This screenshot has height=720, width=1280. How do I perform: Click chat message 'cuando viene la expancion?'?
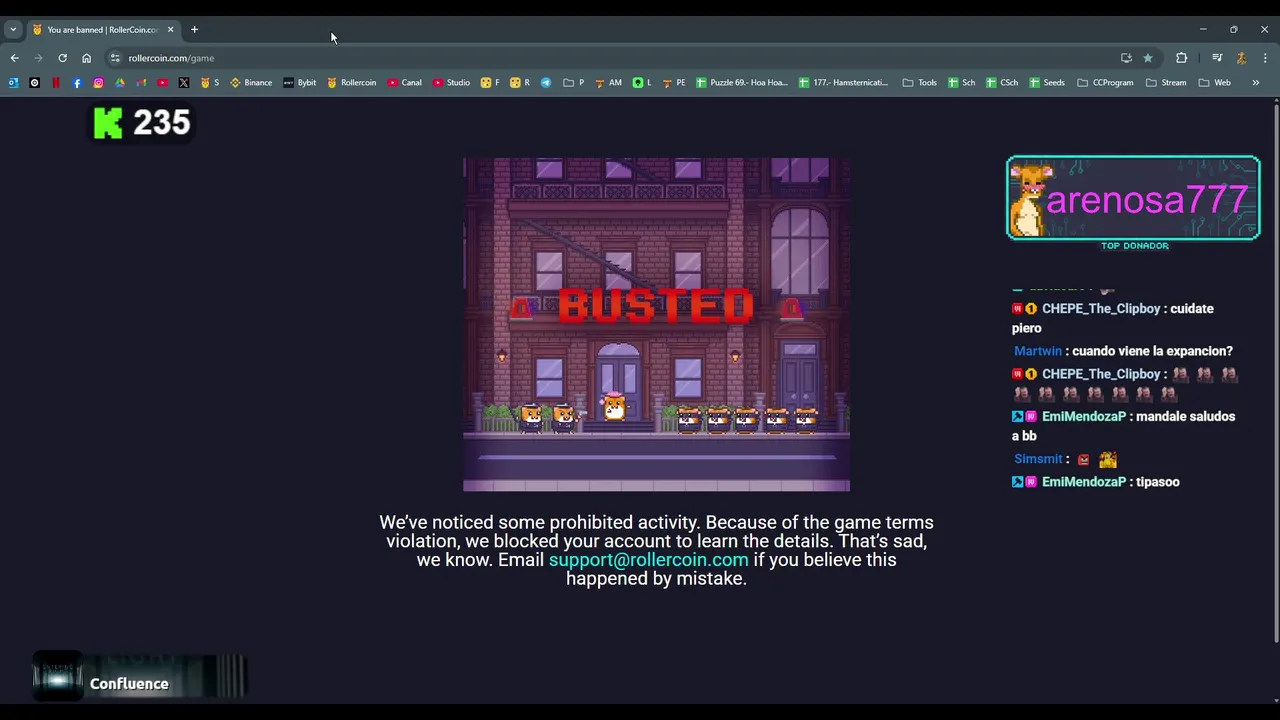coord(1152,351)
